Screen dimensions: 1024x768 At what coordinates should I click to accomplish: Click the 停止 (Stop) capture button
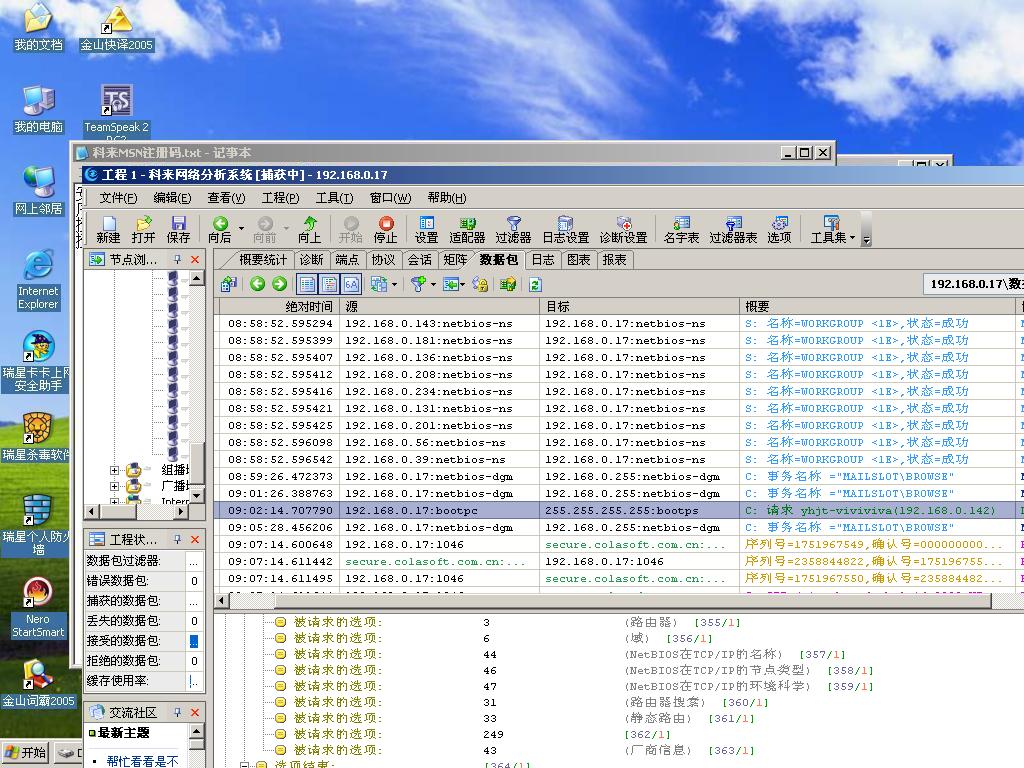coord(385,229)
